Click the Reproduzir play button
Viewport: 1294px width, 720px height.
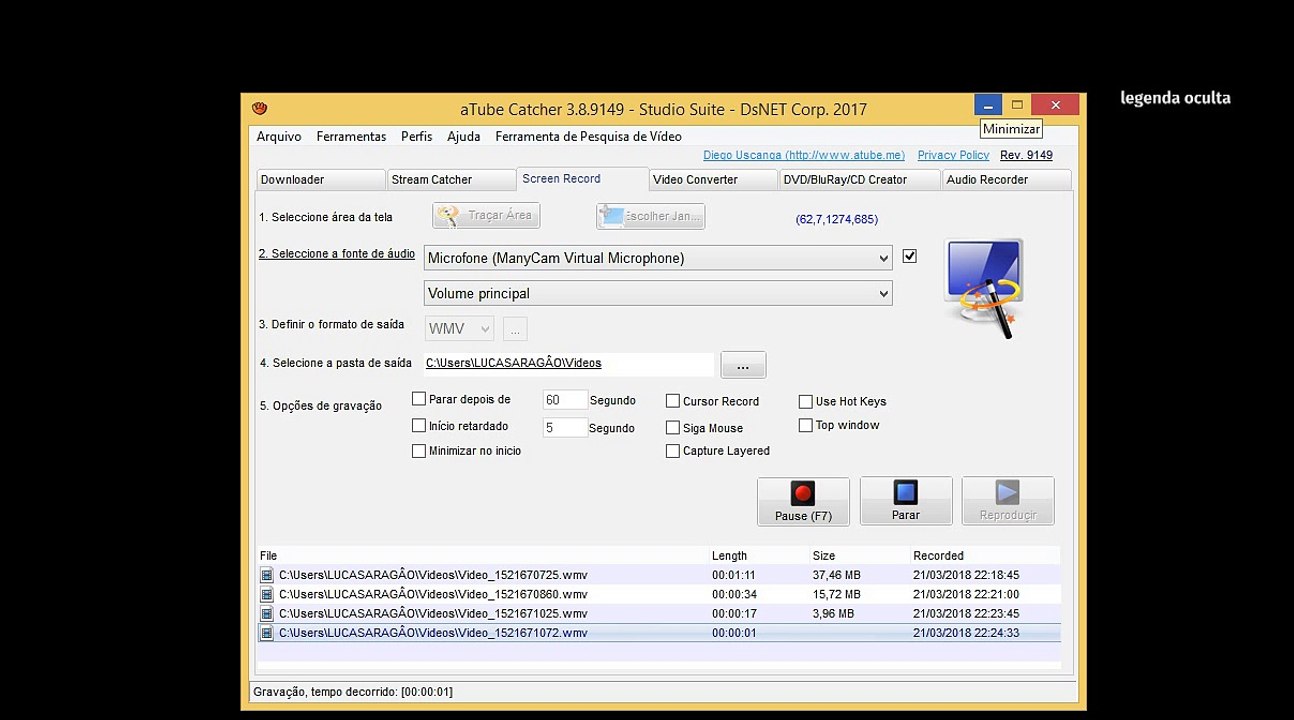pos(1008,501)
